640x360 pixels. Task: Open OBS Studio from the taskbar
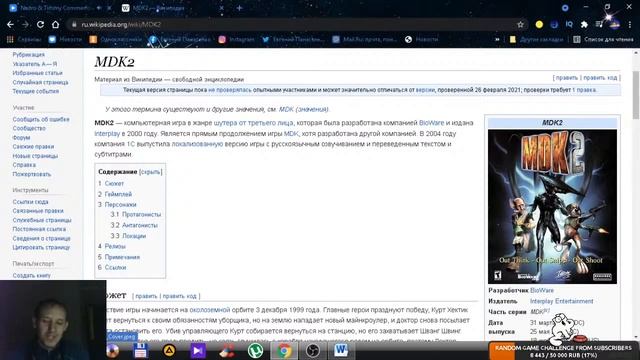point(313,351)
